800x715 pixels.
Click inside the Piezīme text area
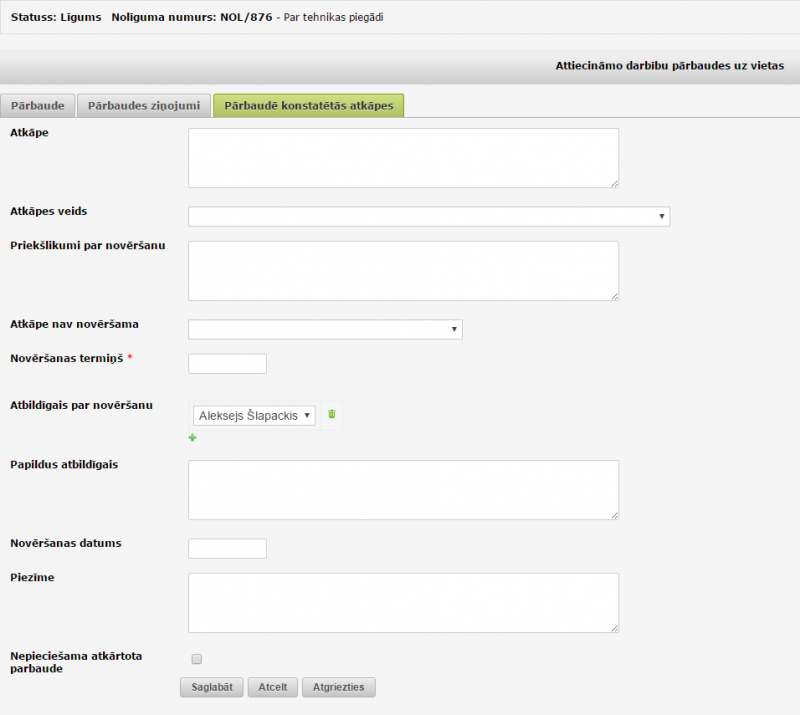[x=404, y=603]
